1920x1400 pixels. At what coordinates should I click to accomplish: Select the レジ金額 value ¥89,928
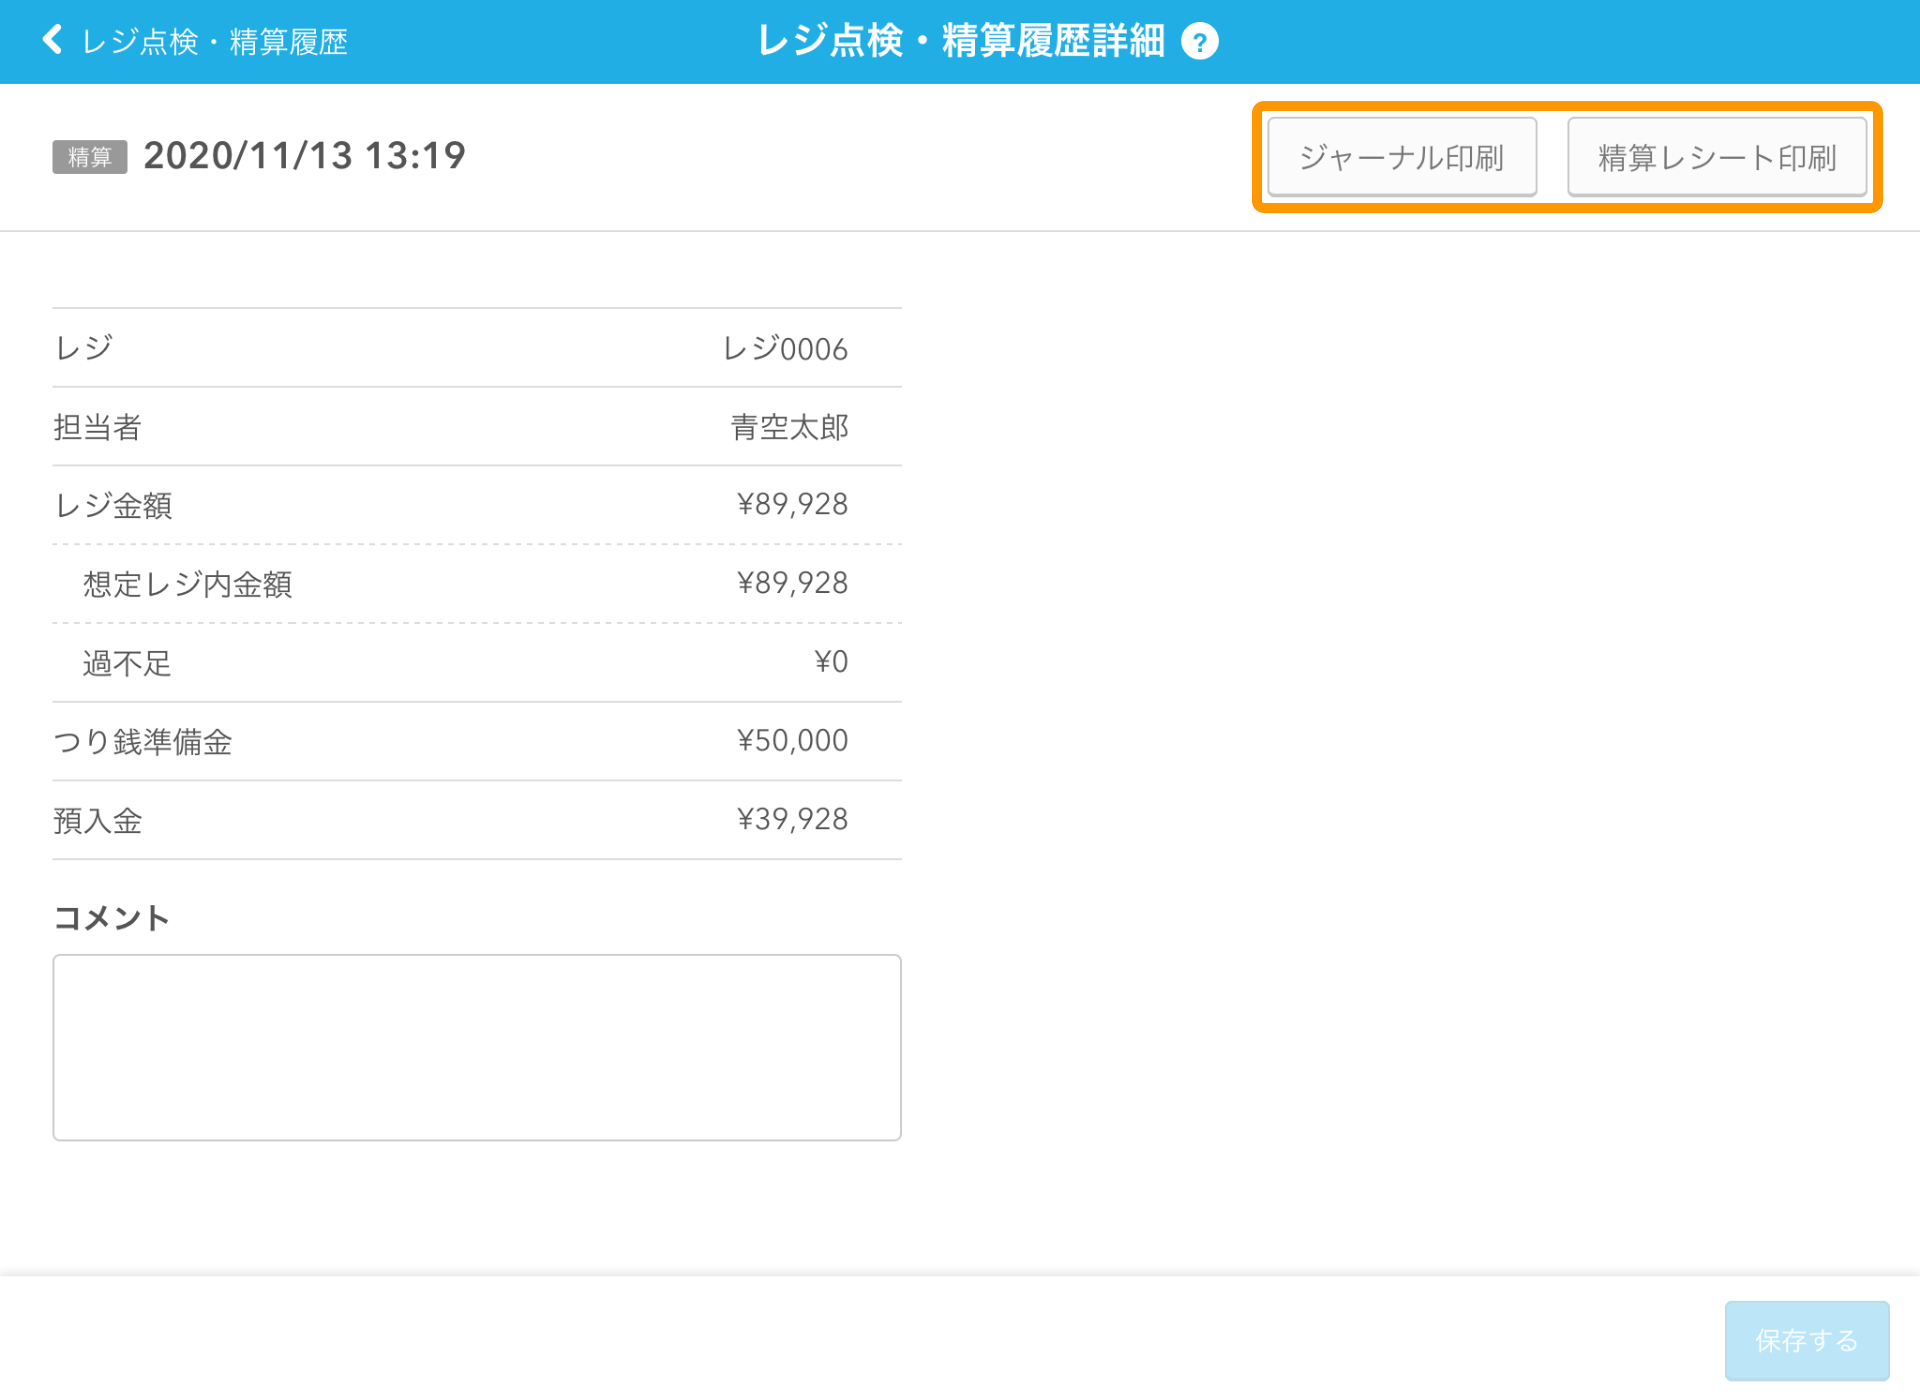tap(792, 504)
